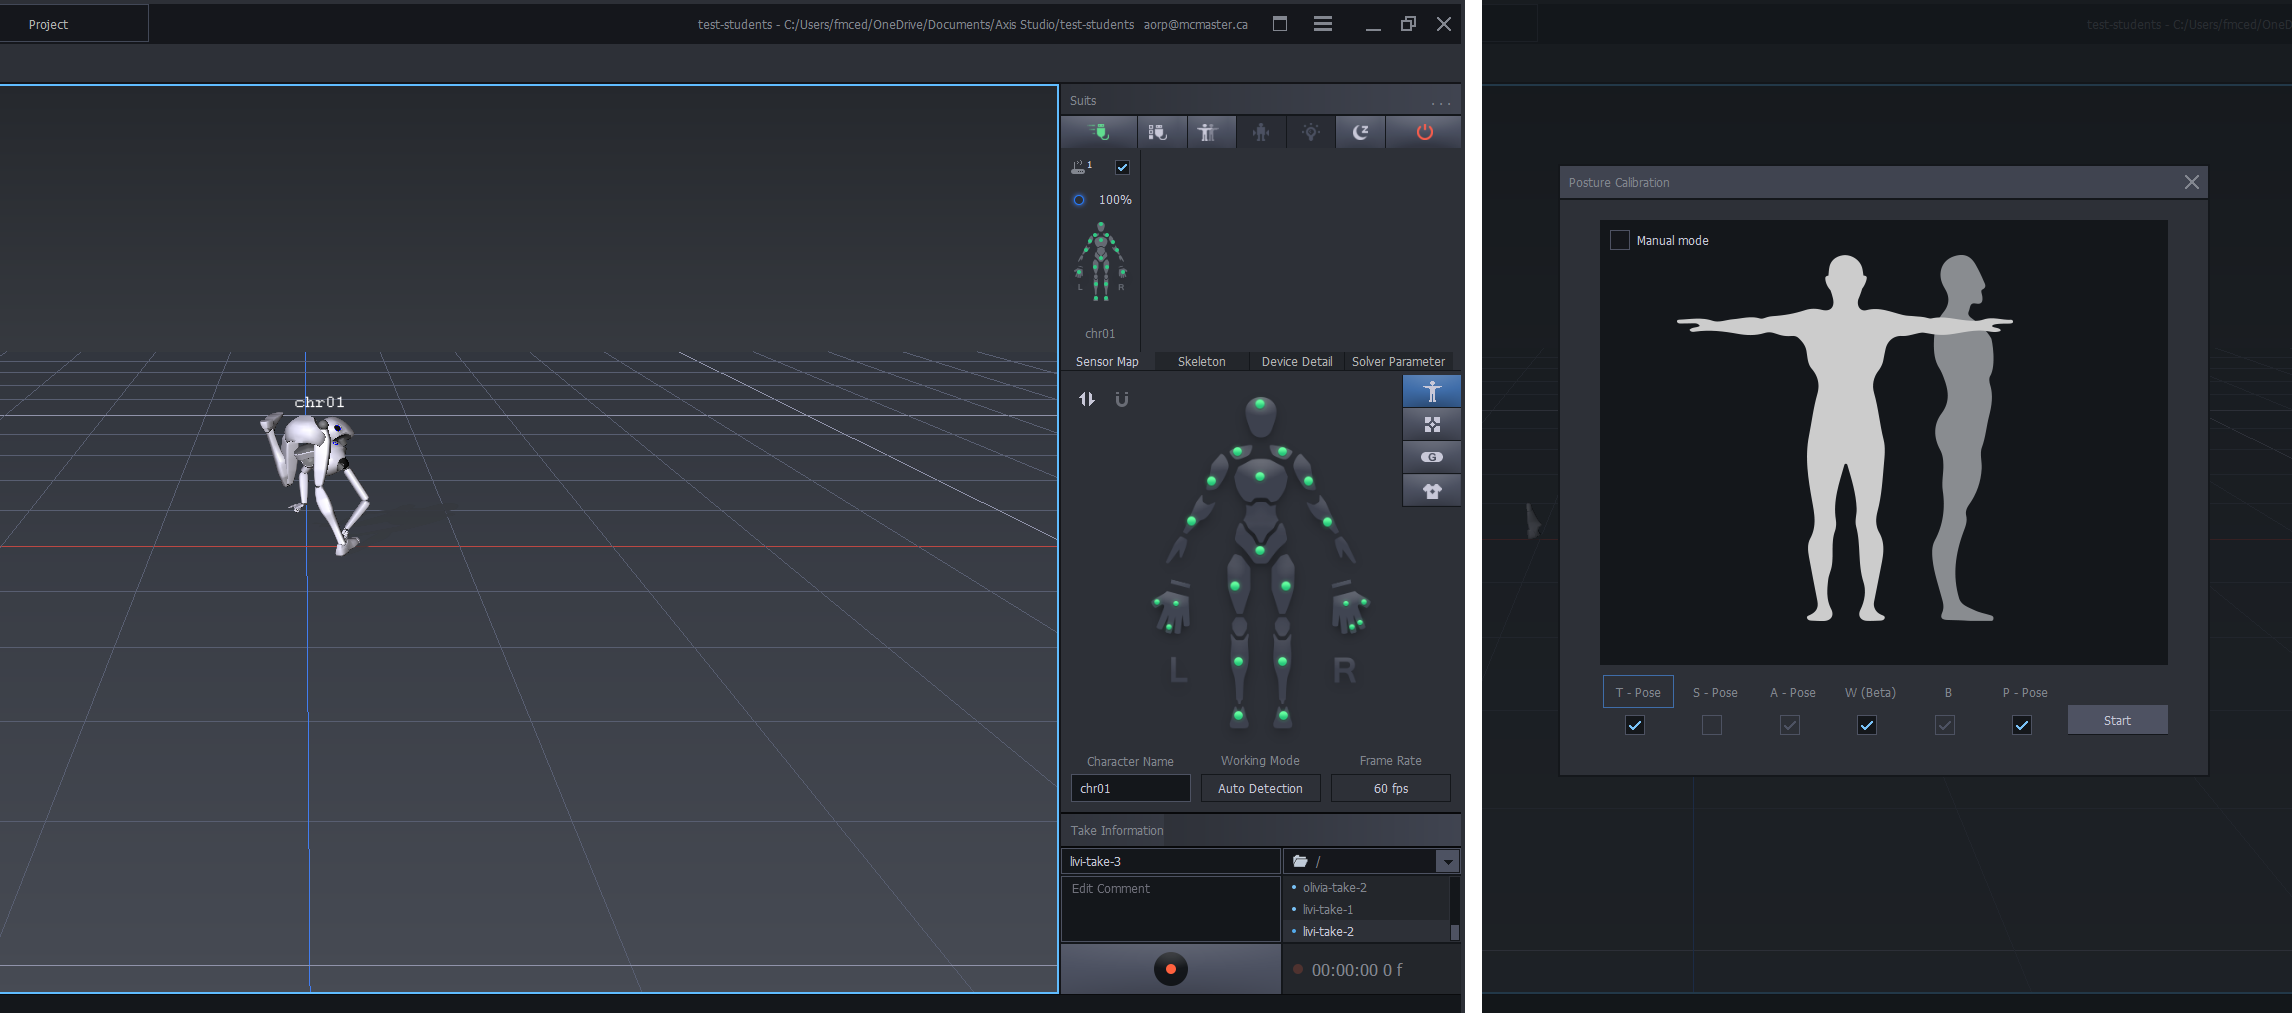Select the A - Pose label
Image resolution: width=2292 pixels, height=1013 pixels.
(1793, 692)
